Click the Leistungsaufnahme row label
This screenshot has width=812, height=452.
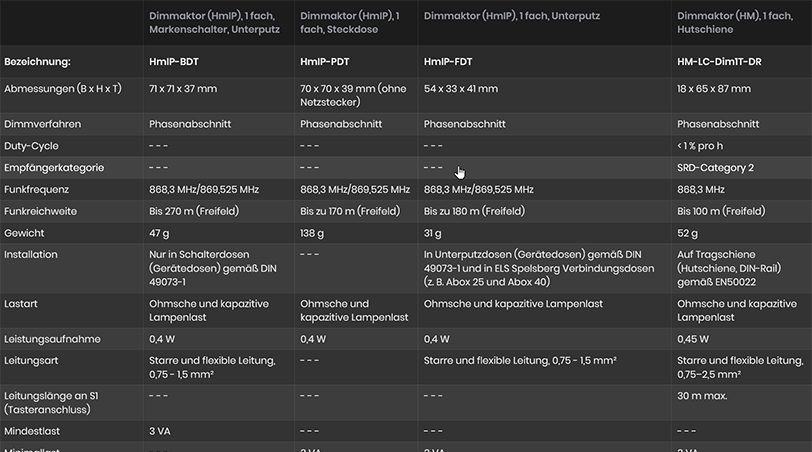pyautogui.click(x=52, y=339)
